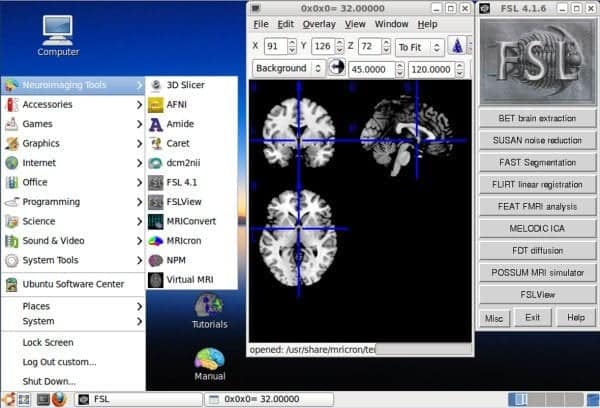600x408 pixels.
Task: Switch to FSL window in taskbar
Action: [x=138, y=400]
